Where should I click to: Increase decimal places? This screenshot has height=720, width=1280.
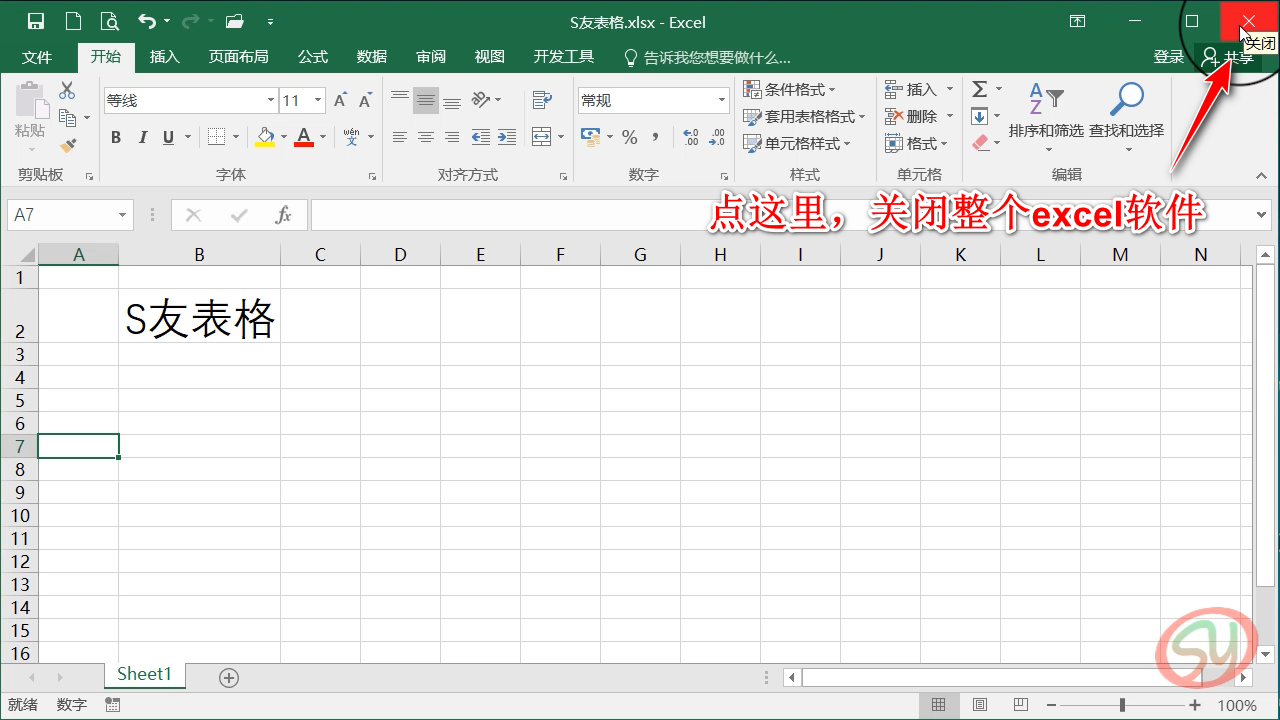(691, 138)
